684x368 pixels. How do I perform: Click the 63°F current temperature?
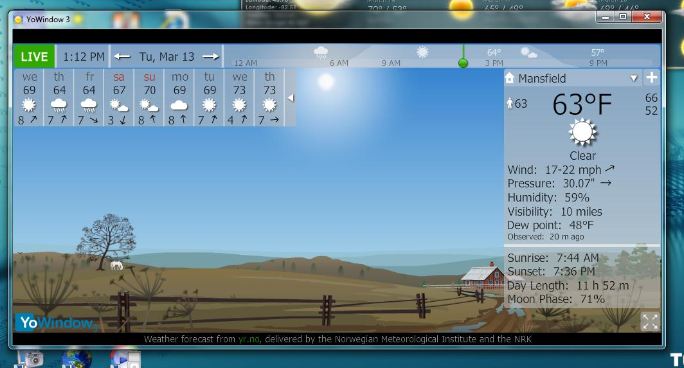click(582, 105)
